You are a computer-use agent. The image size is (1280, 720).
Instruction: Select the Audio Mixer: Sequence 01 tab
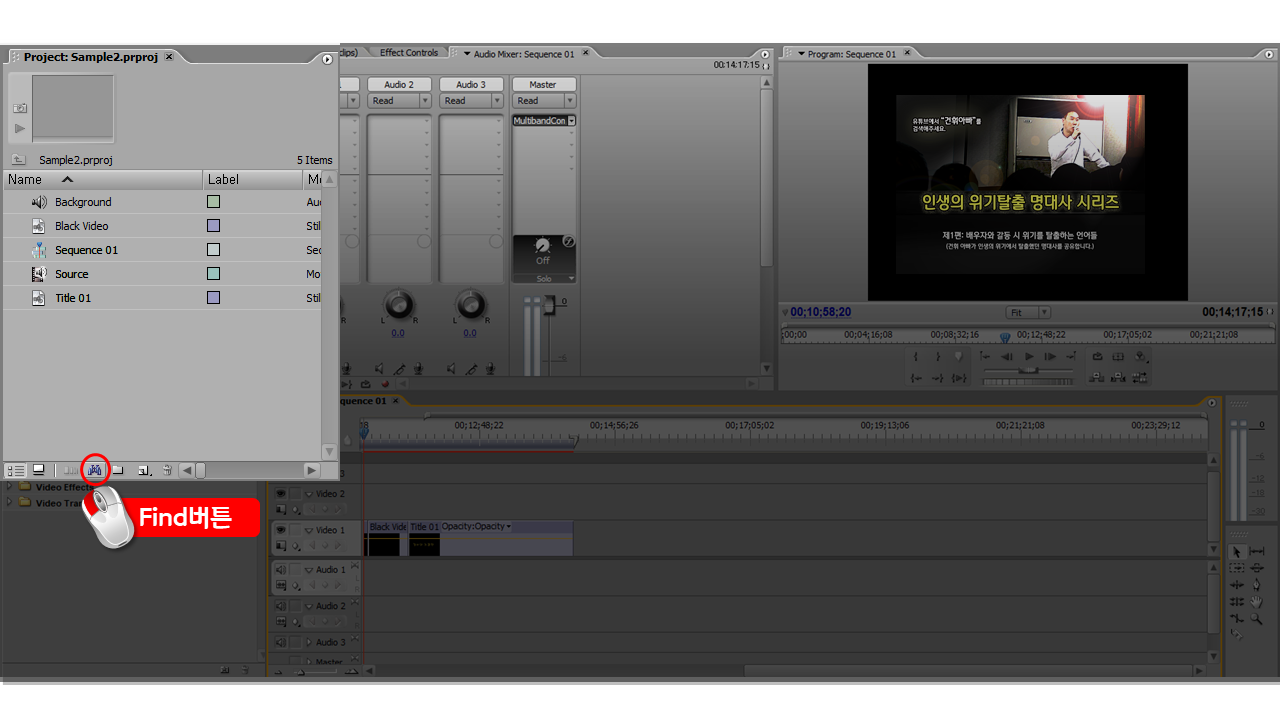[523, 54]
